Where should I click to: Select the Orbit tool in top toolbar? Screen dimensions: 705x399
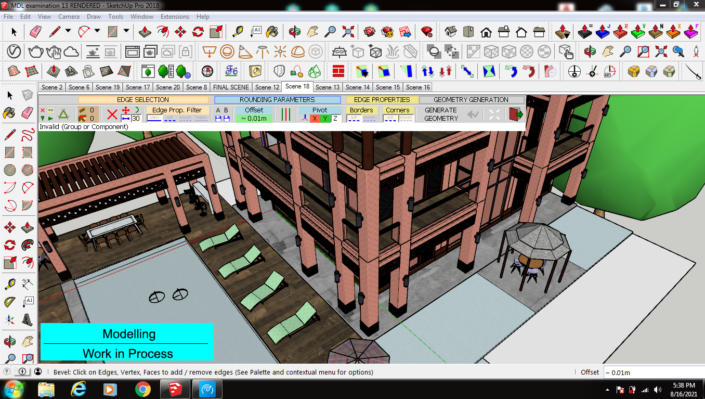[294, 32]
